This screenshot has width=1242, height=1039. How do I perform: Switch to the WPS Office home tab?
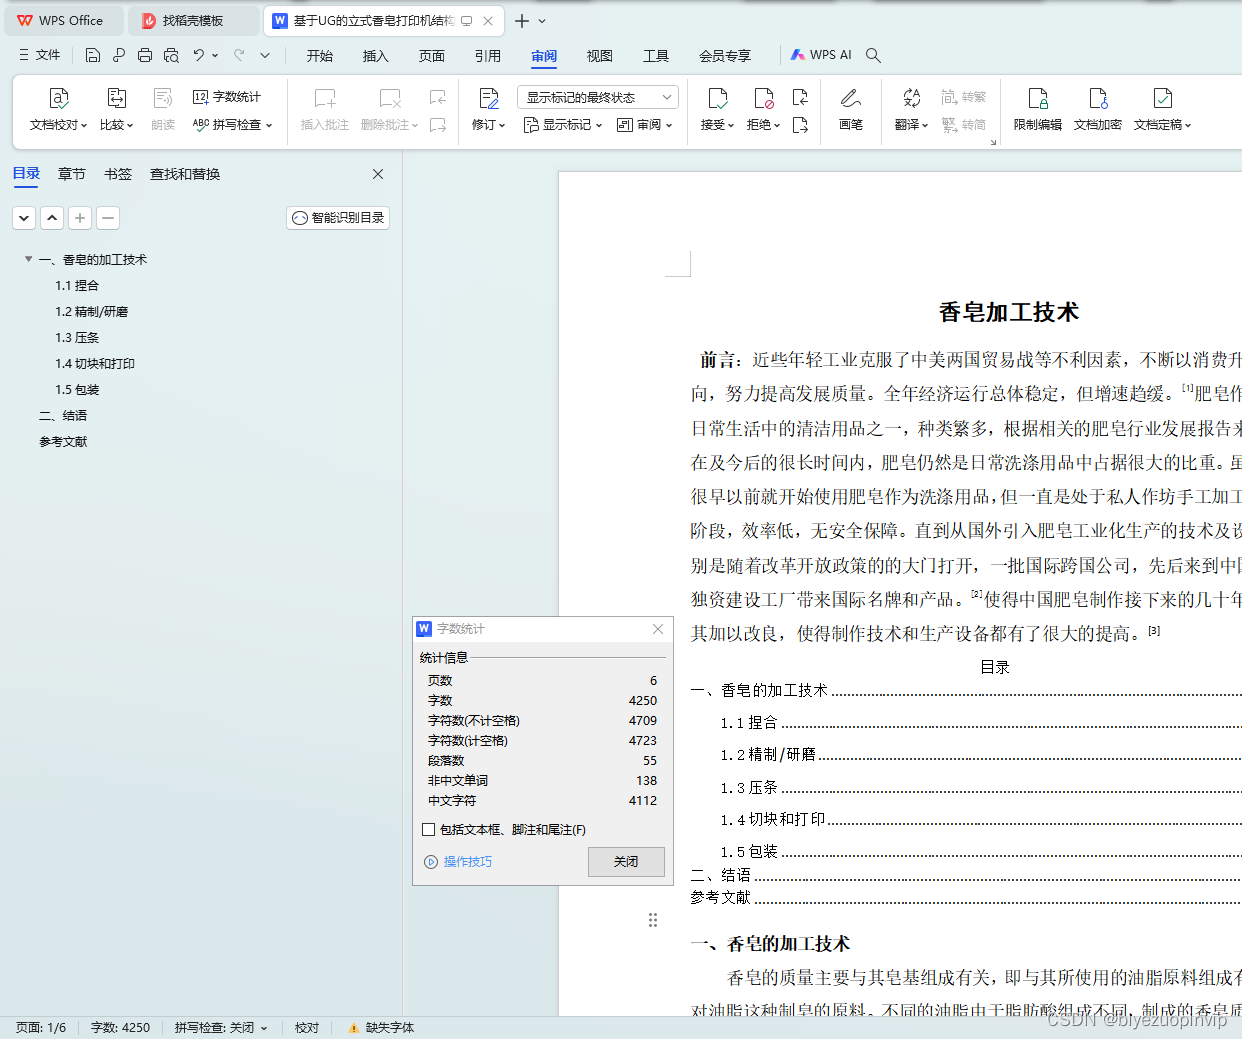[62, 20]
